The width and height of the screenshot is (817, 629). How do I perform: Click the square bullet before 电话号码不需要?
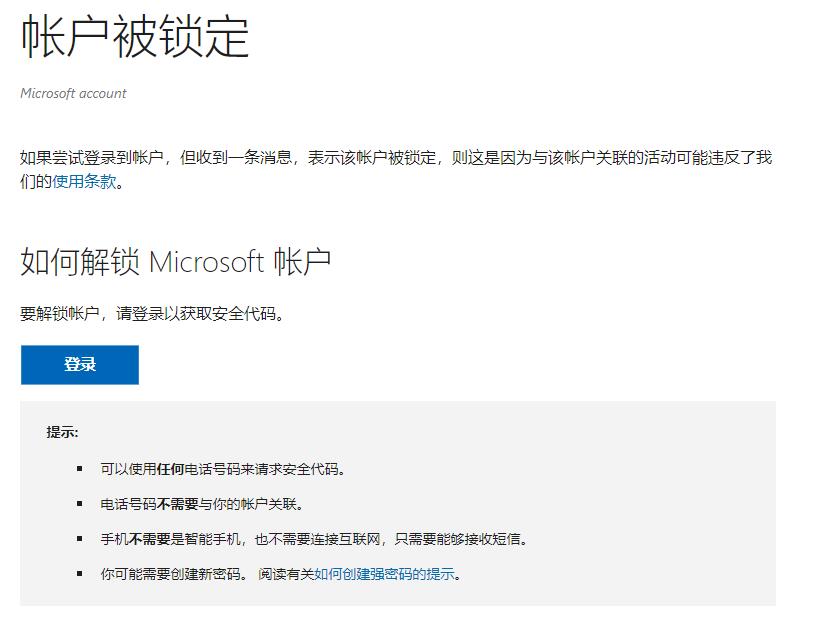click(x=79, y=504)
